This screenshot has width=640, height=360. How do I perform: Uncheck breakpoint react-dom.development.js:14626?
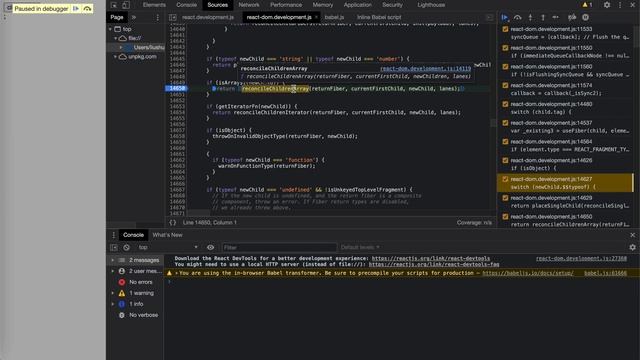505,160
